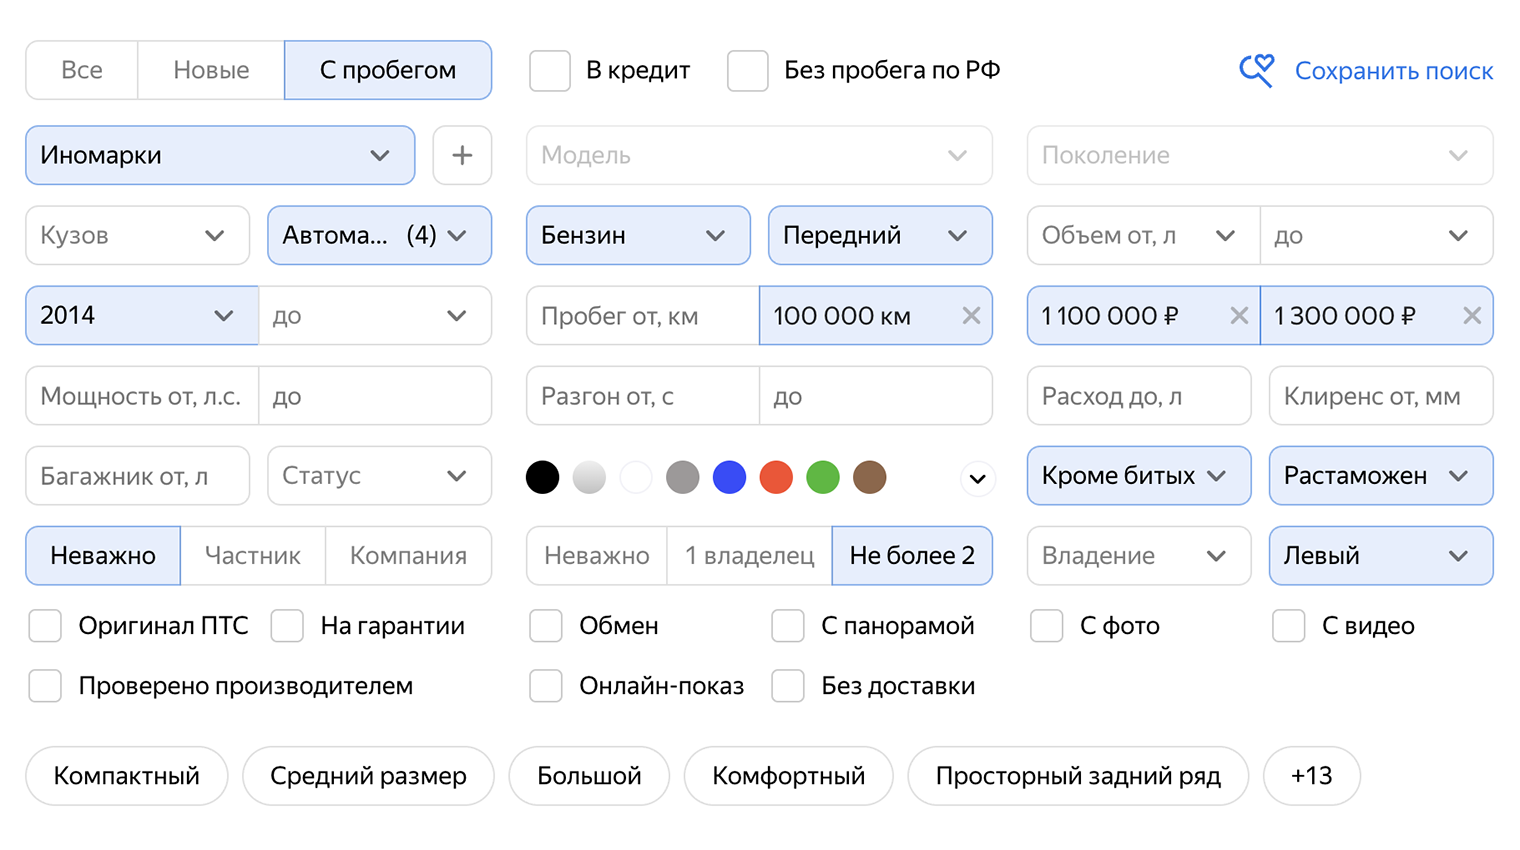The width and height of the screenshot is (1520, 850).
Task: Open the 2014 year-from dropdown
Action: (x=142, y=316)
